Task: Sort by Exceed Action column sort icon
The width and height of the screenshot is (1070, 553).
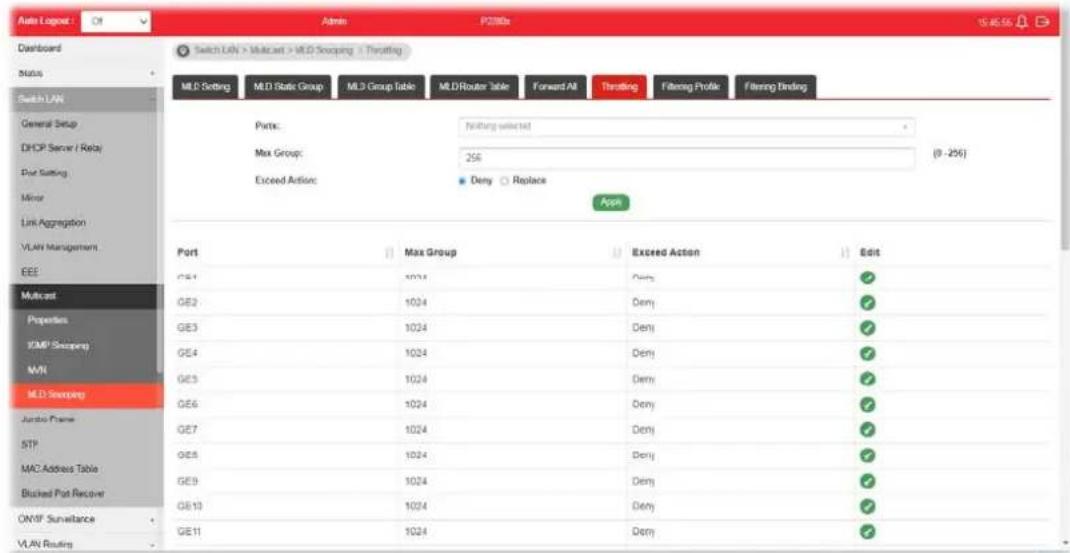Action: (845, 253)
